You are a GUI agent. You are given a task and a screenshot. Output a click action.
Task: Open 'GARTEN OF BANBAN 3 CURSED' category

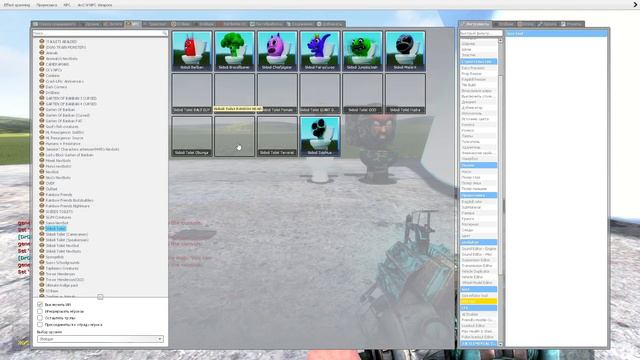71,98
